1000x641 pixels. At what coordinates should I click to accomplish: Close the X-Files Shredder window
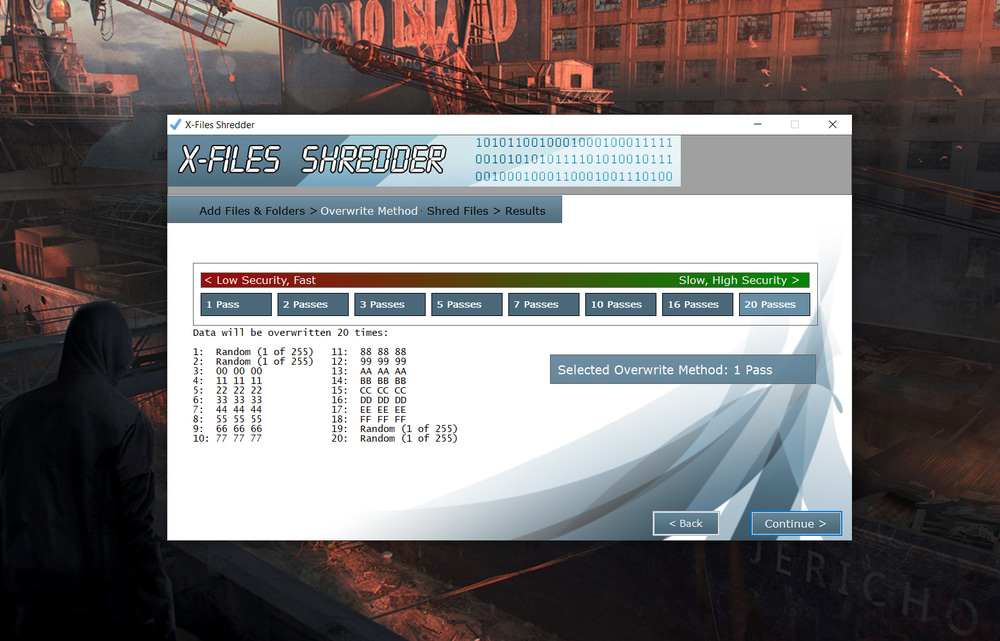tap(832, 125)
